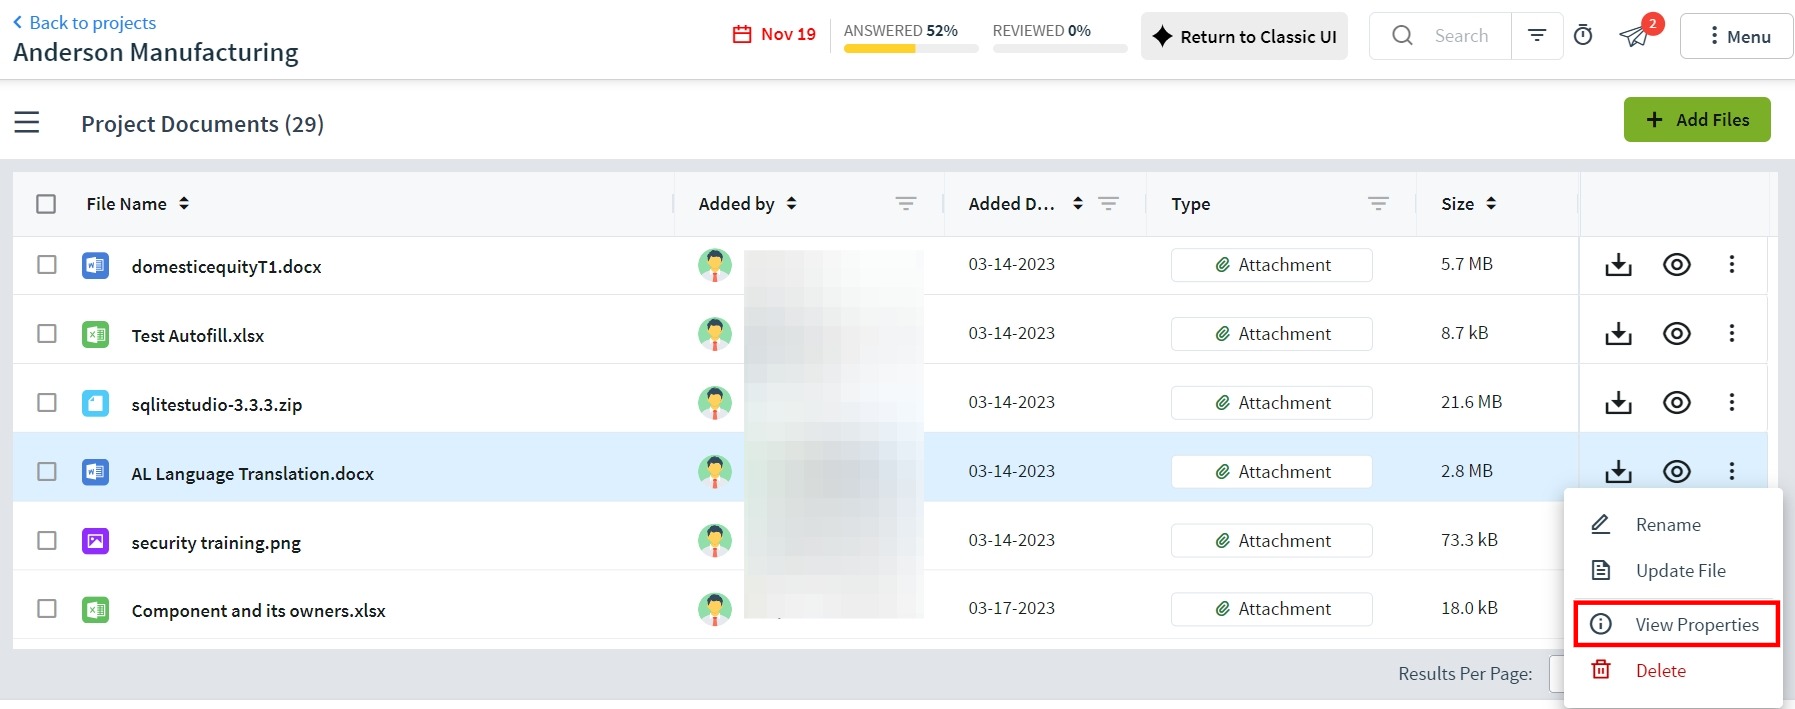Click the Nov 19 calendar icon

point(742,35)
